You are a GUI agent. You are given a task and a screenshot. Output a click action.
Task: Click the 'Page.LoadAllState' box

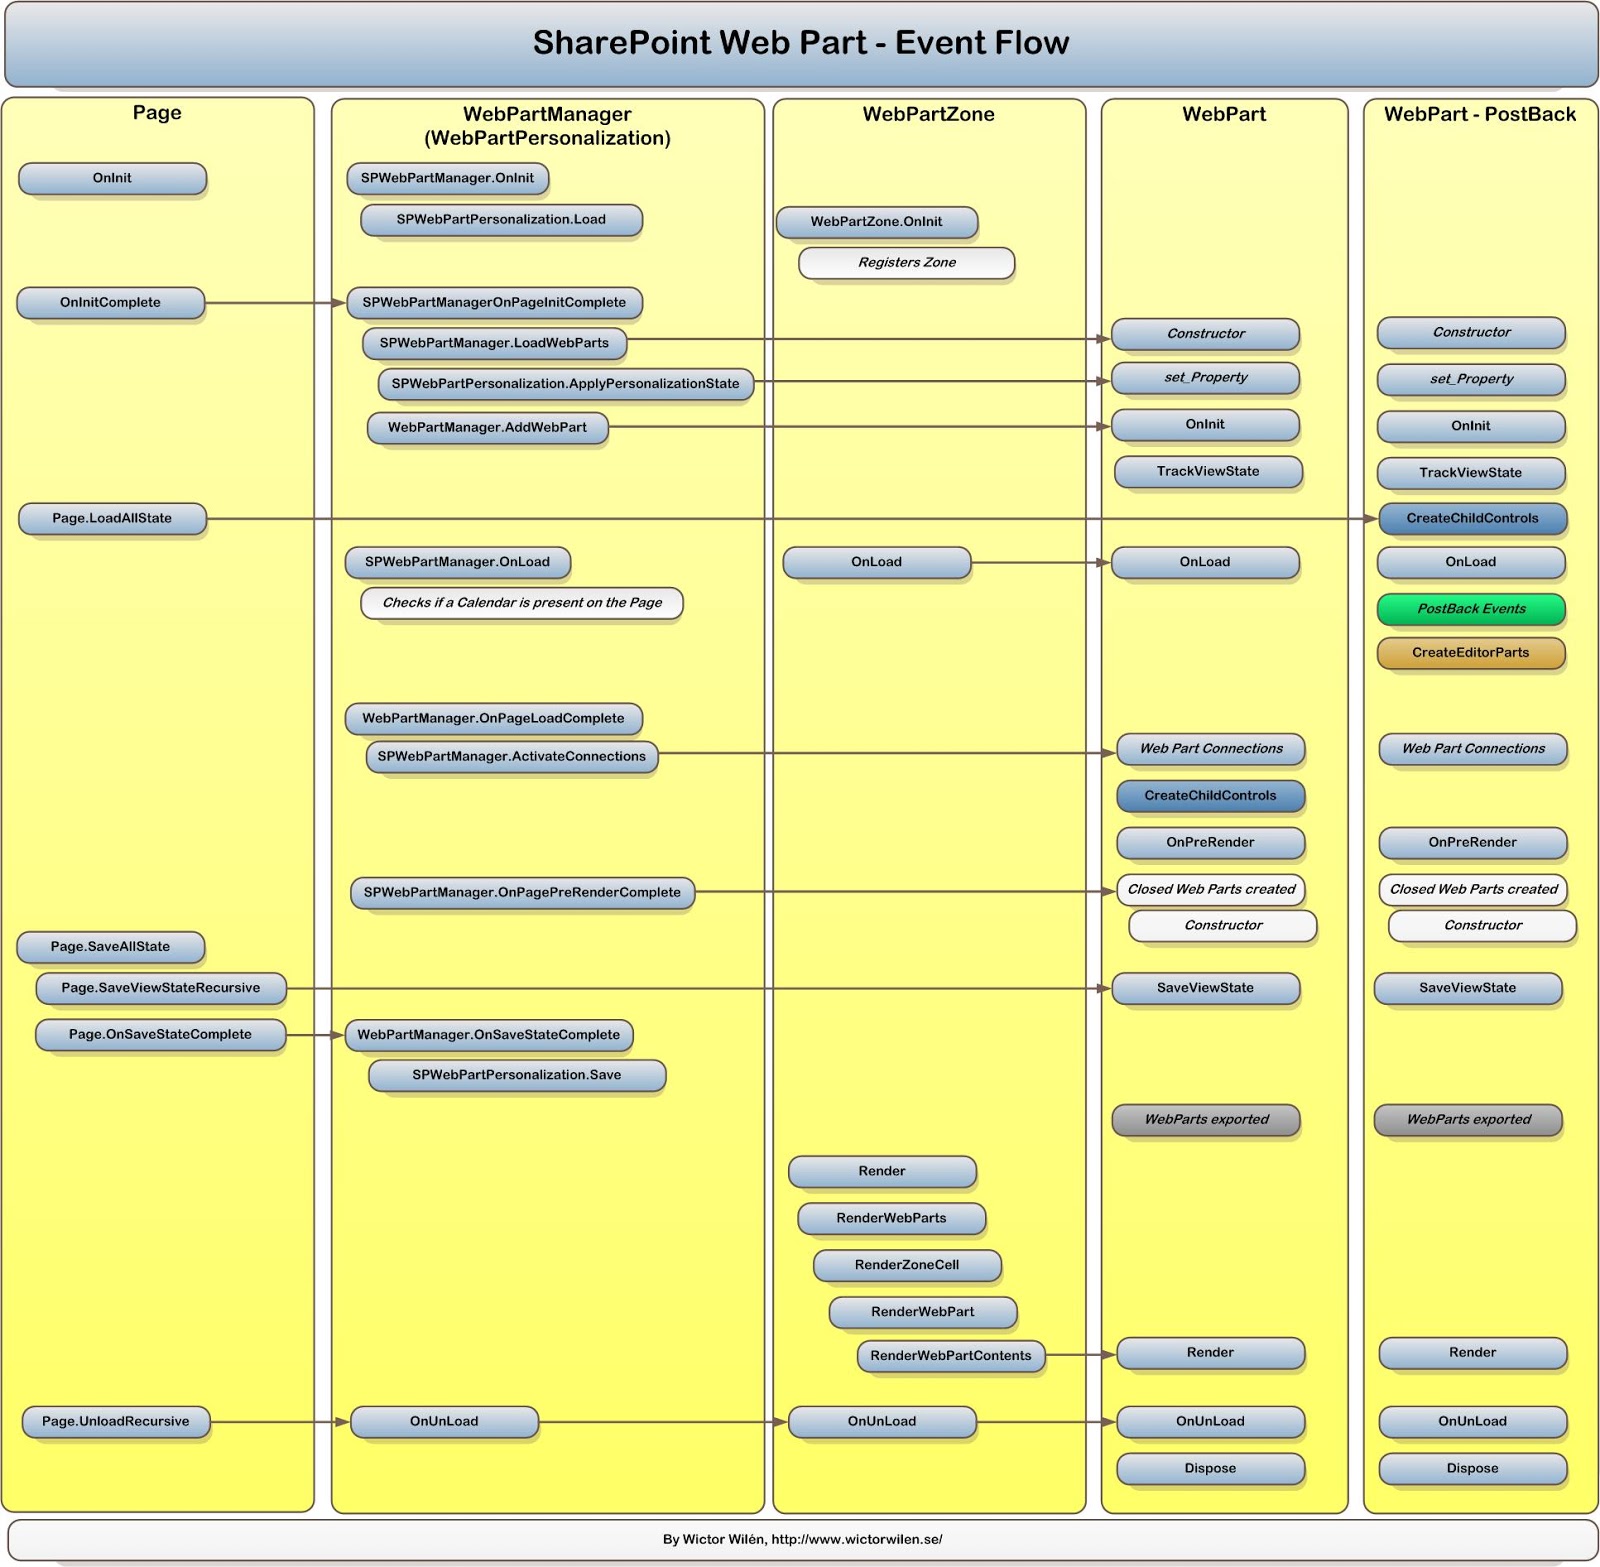coord(112,519)
